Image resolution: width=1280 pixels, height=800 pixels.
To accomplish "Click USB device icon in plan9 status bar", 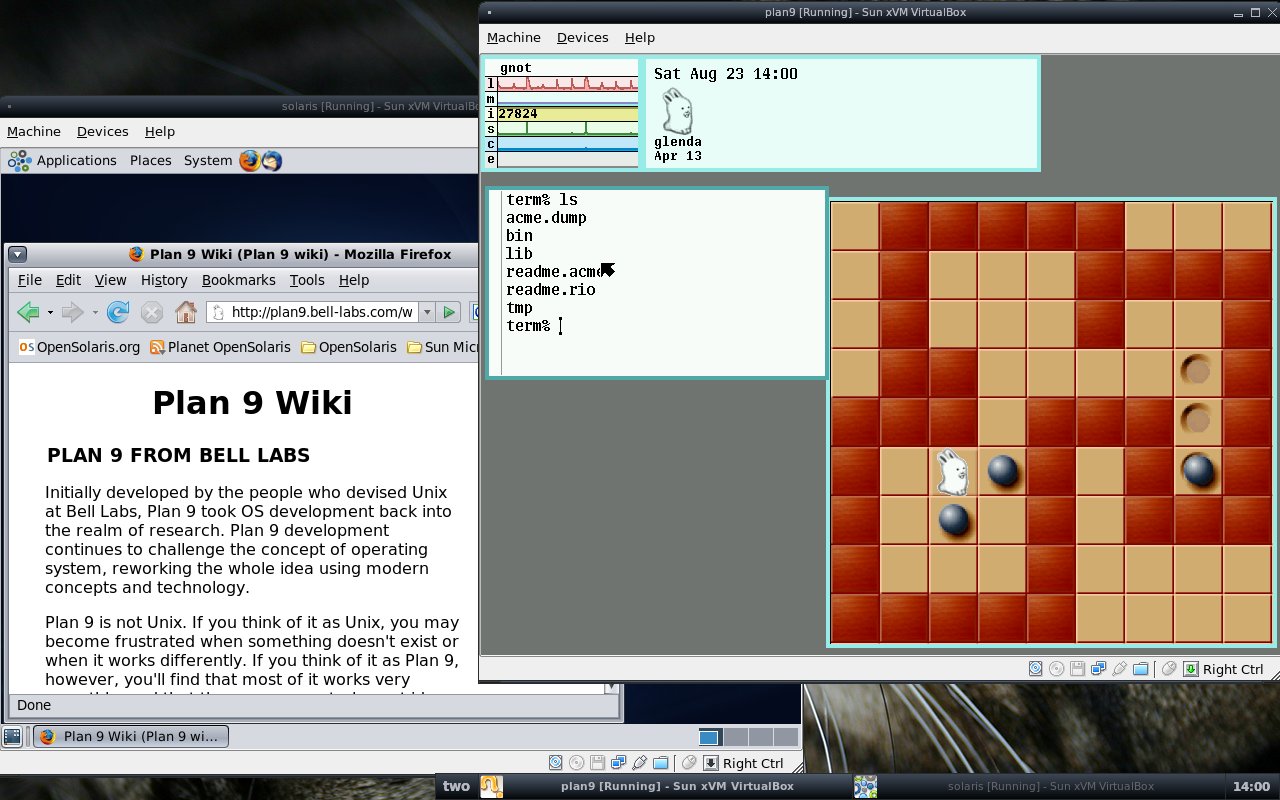I will (x=1119, y=669).
